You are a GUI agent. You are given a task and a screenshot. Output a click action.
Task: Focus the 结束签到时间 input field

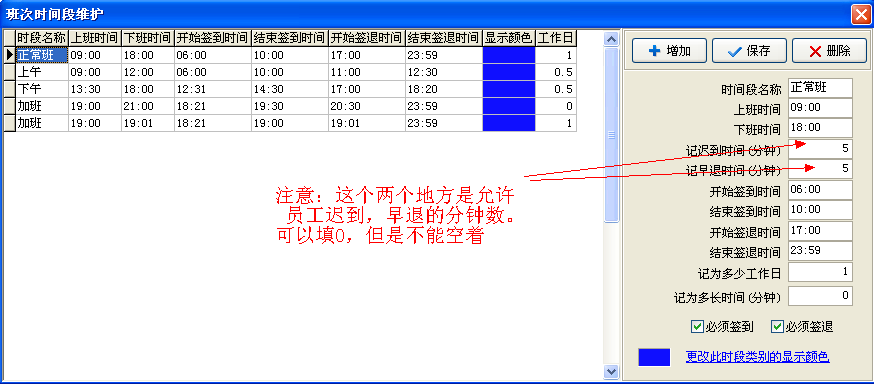point(820,210)
